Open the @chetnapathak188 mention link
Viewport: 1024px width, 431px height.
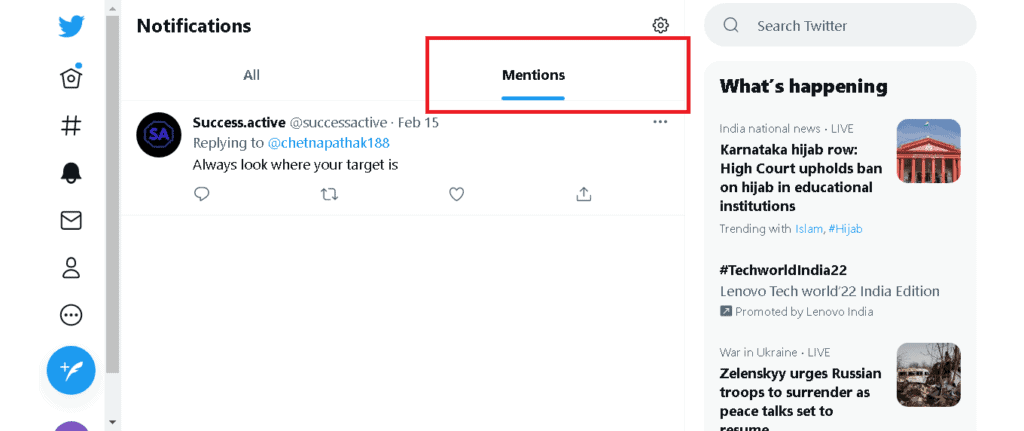328,143
